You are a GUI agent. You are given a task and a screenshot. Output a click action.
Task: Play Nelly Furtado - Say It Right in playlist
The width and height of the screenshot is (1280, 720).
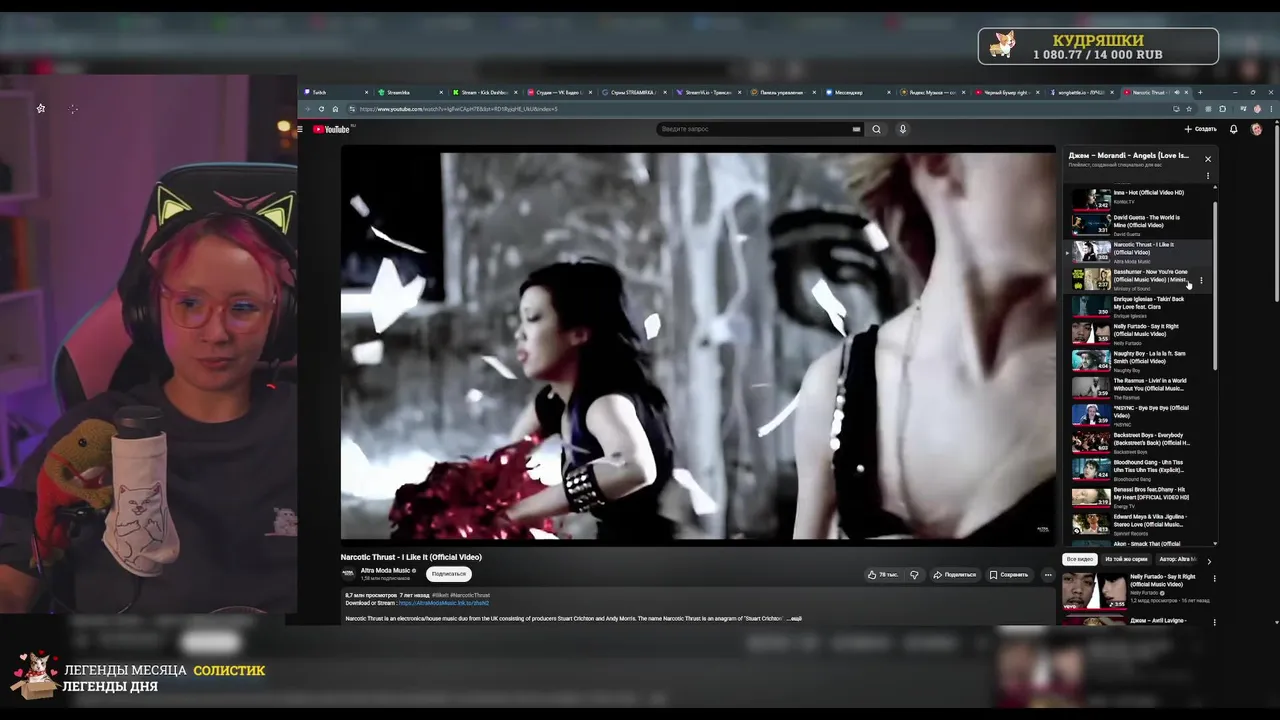tap(1139, 333)
